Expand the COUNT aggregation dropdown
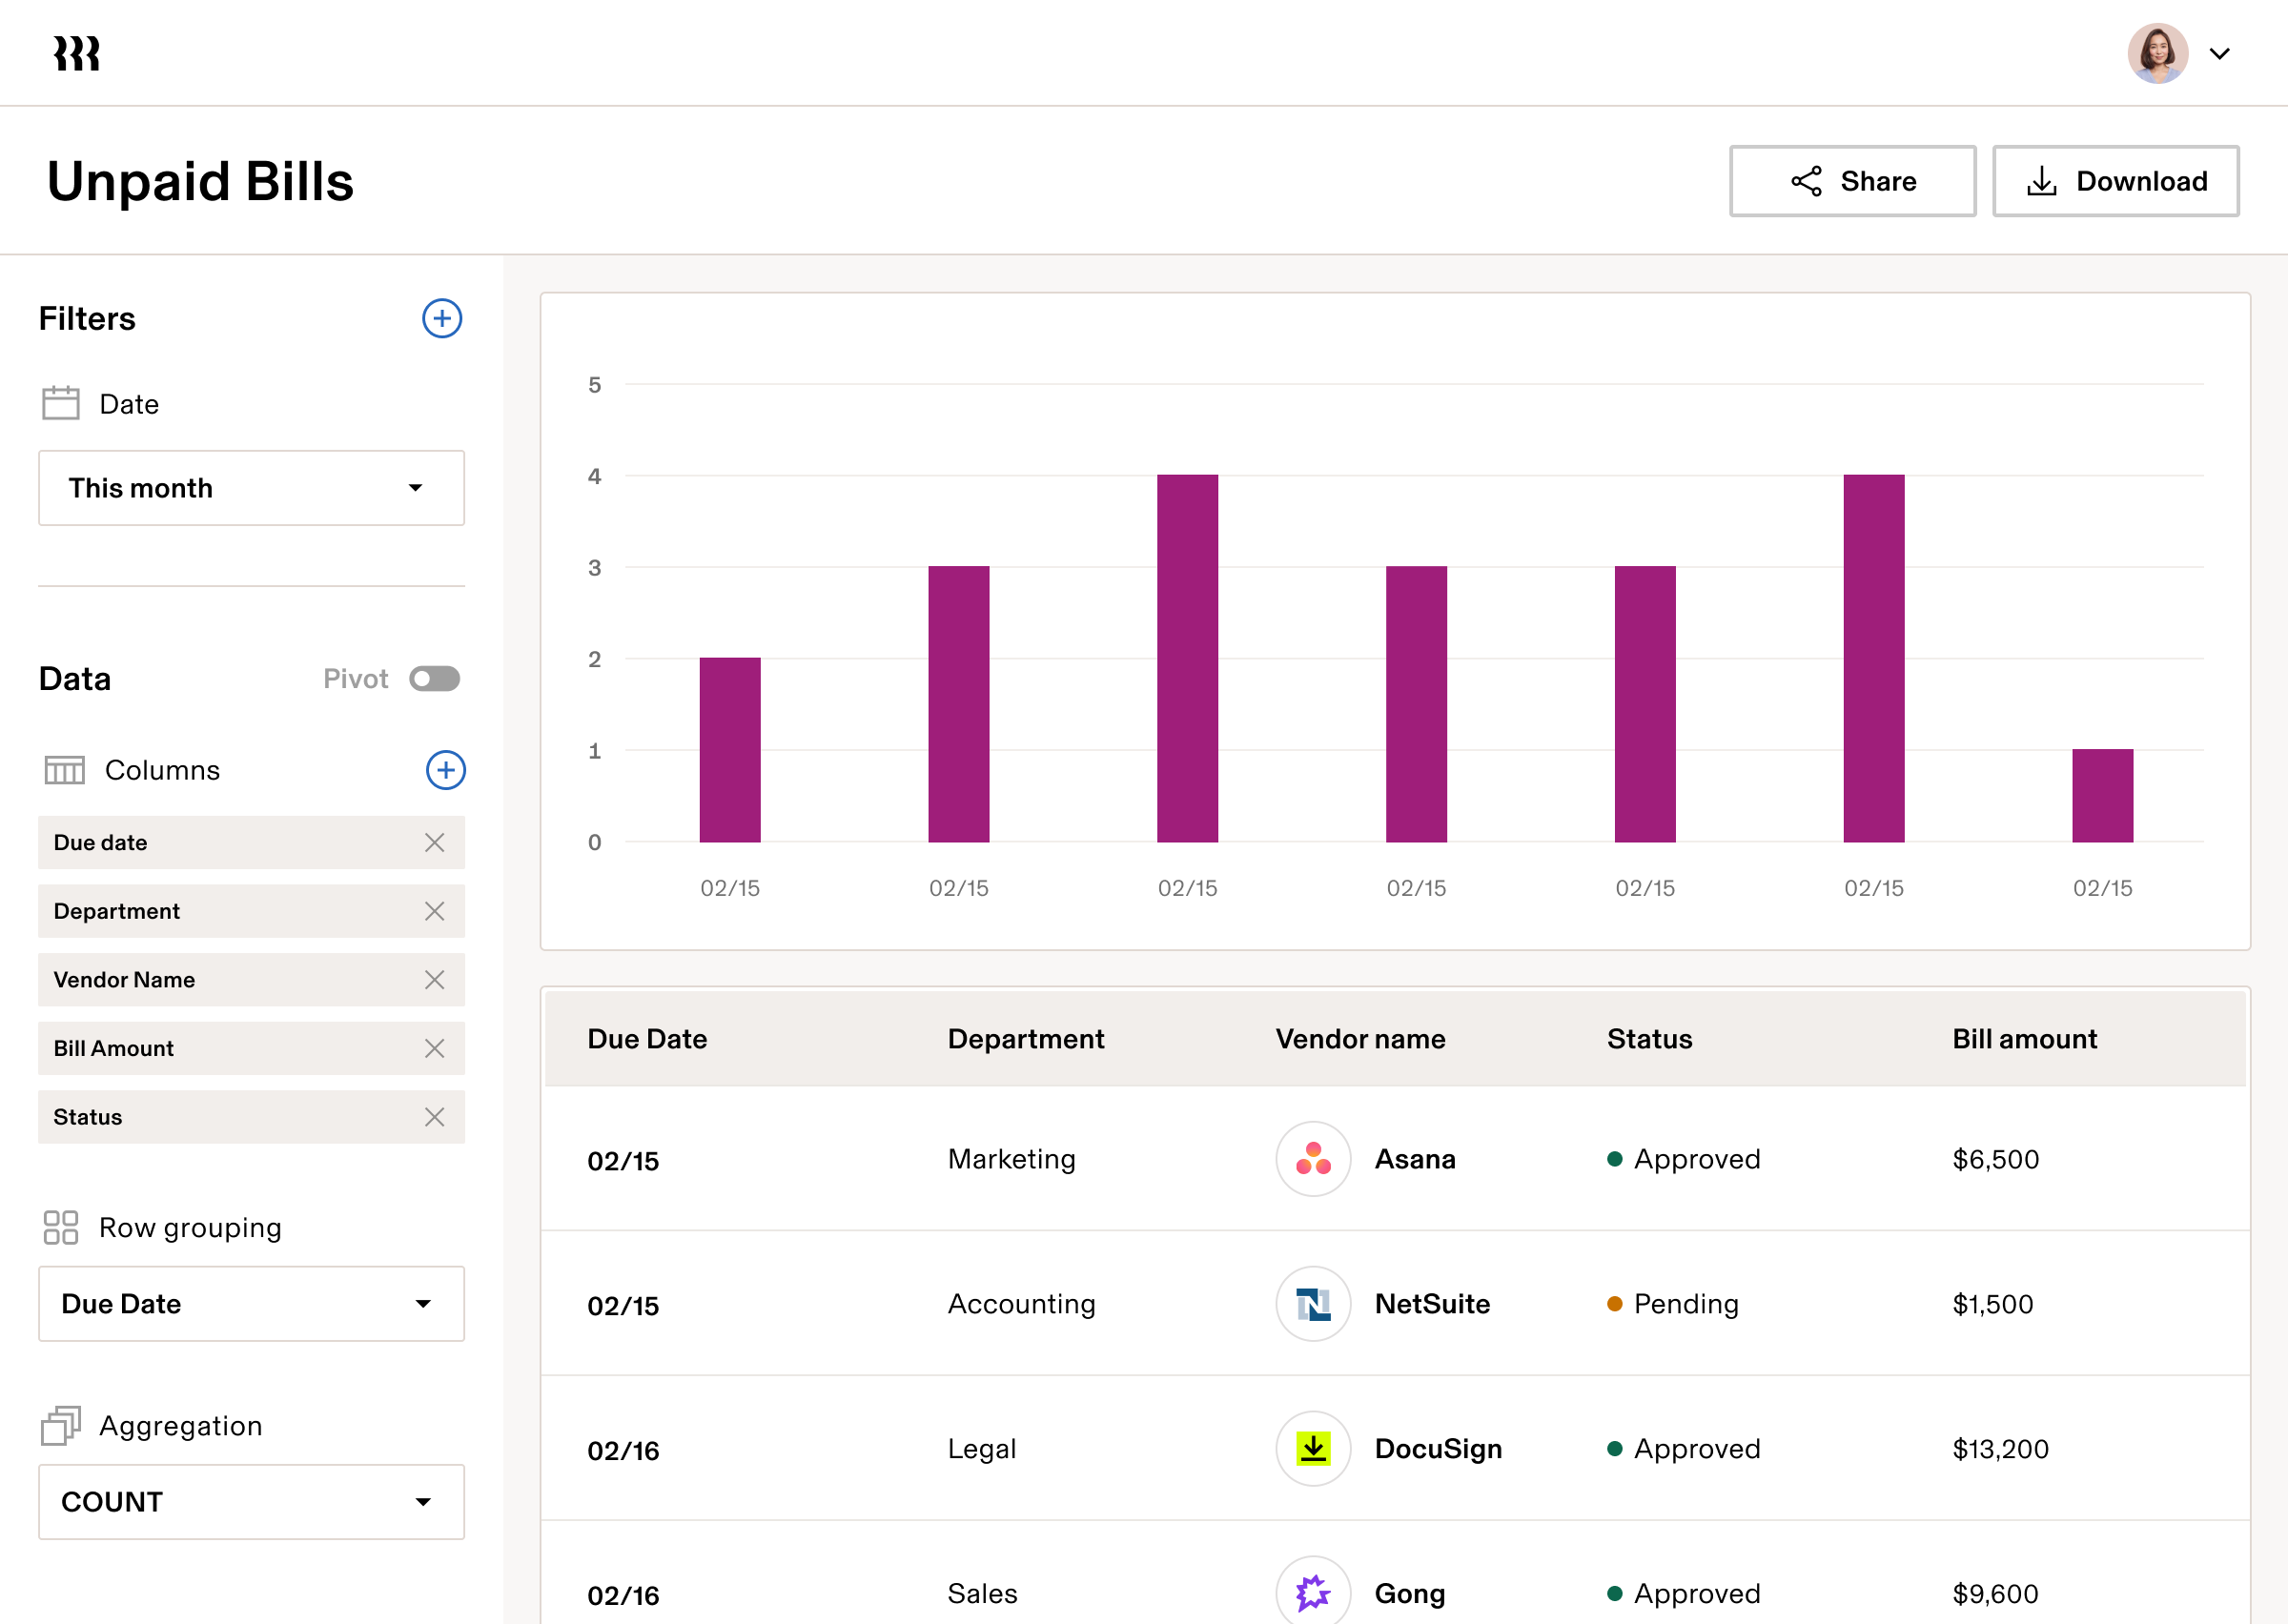This screenshot has height=1624, width=2288. [x=251, y=1502]
